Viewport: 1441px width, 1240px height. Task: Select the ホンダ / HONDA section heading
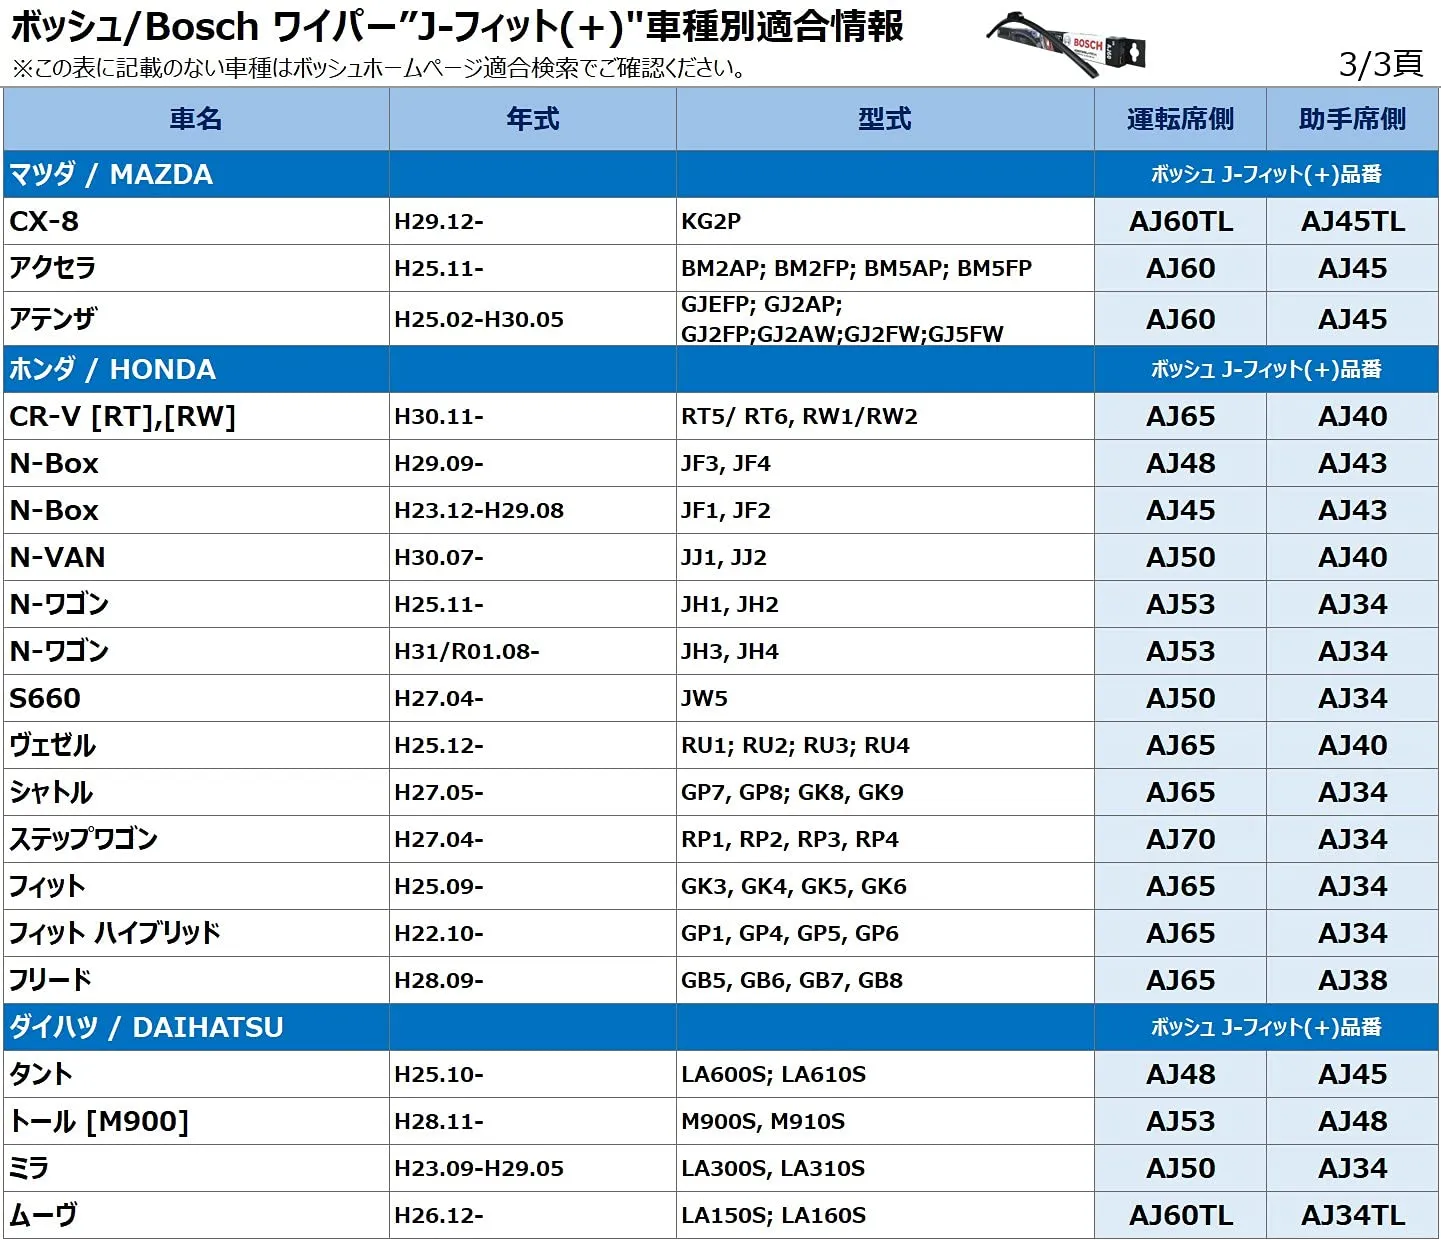click(112, 369)
